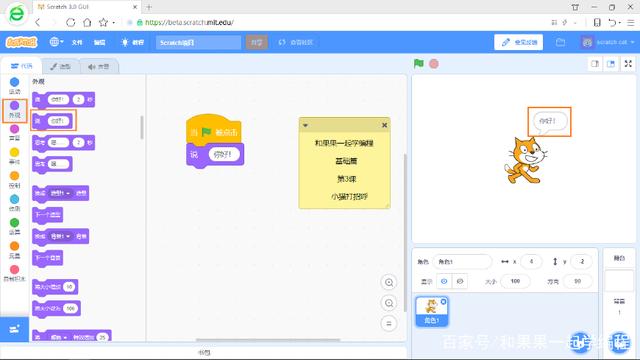Switch to the 声音 (Sounds) tab
This screenshot has width=640, height=360.
(99, 67)
